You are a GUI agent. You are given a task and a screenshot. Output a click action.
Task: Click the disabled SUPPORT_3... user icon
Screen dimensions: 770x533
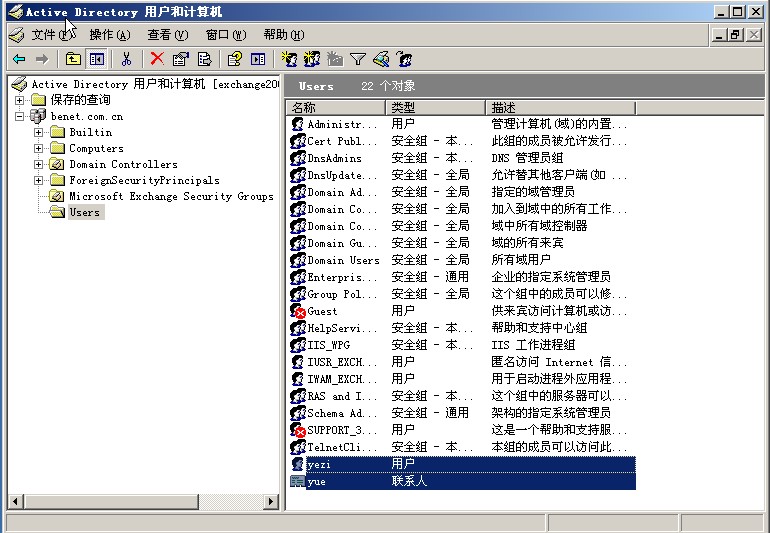click(x=298, y=430)
